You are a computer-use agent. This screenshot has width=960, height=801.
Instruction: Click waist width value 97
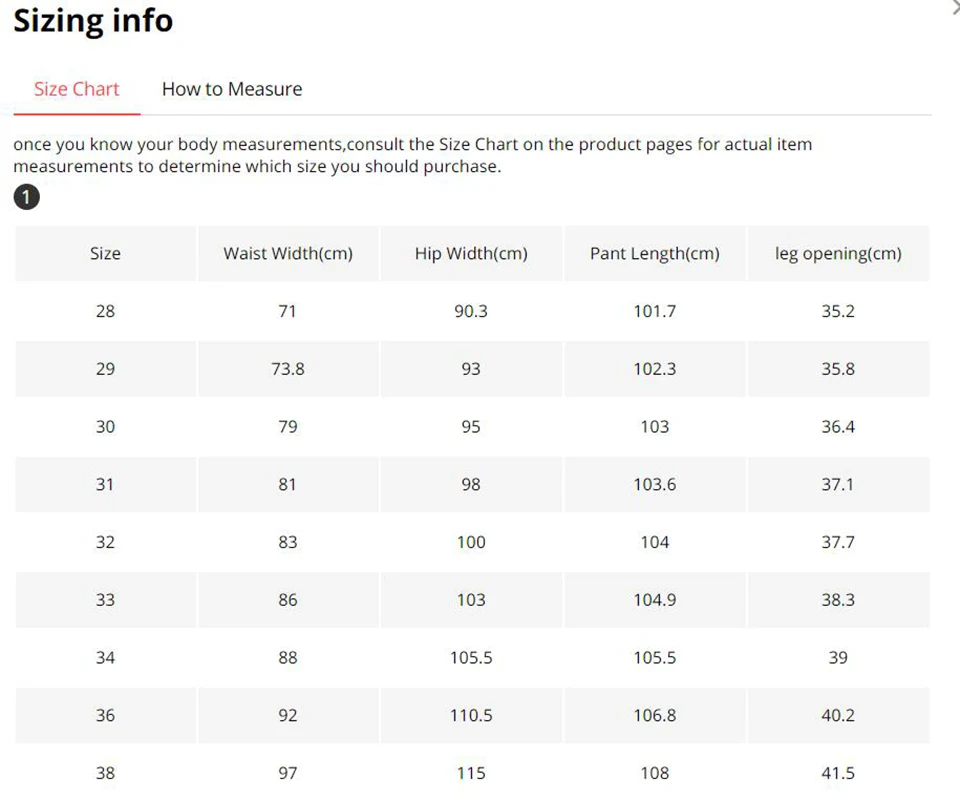[288, 773]
